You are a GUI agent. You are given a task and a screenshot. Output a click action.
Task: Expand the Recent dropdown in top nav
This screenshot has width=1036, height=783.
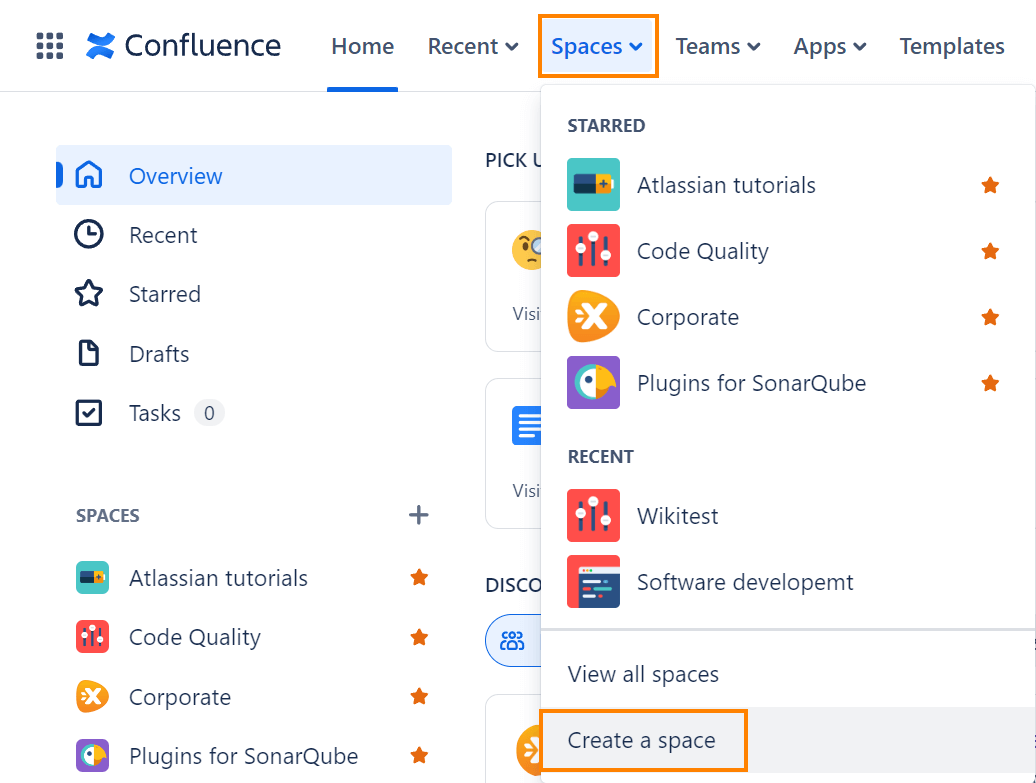(x=473, y=46)
